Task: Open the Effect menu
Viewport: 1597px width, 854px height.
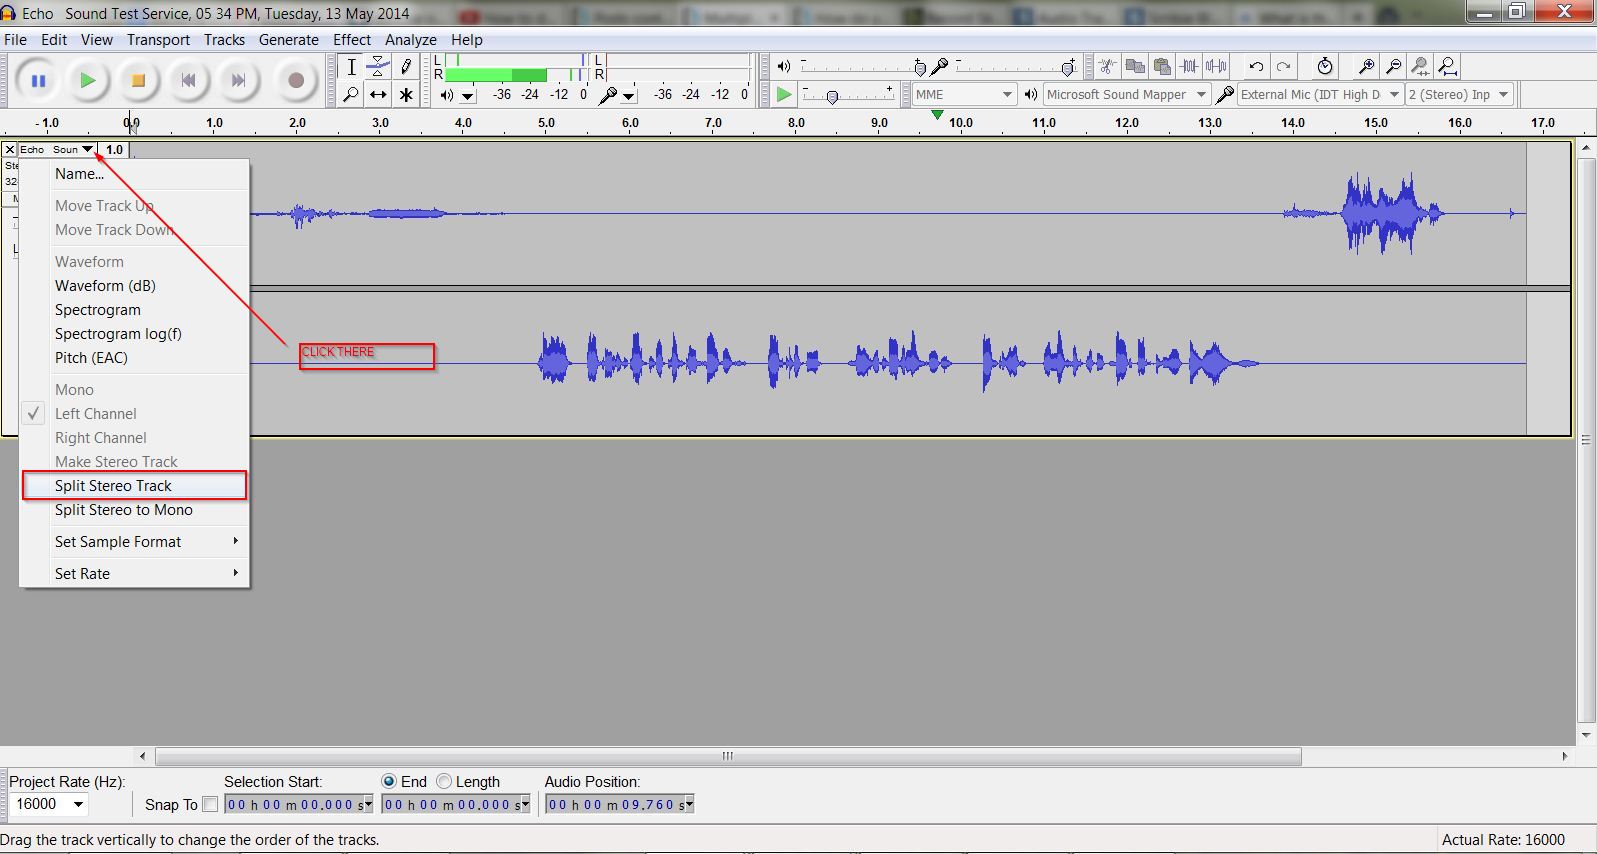Action: 352,39
